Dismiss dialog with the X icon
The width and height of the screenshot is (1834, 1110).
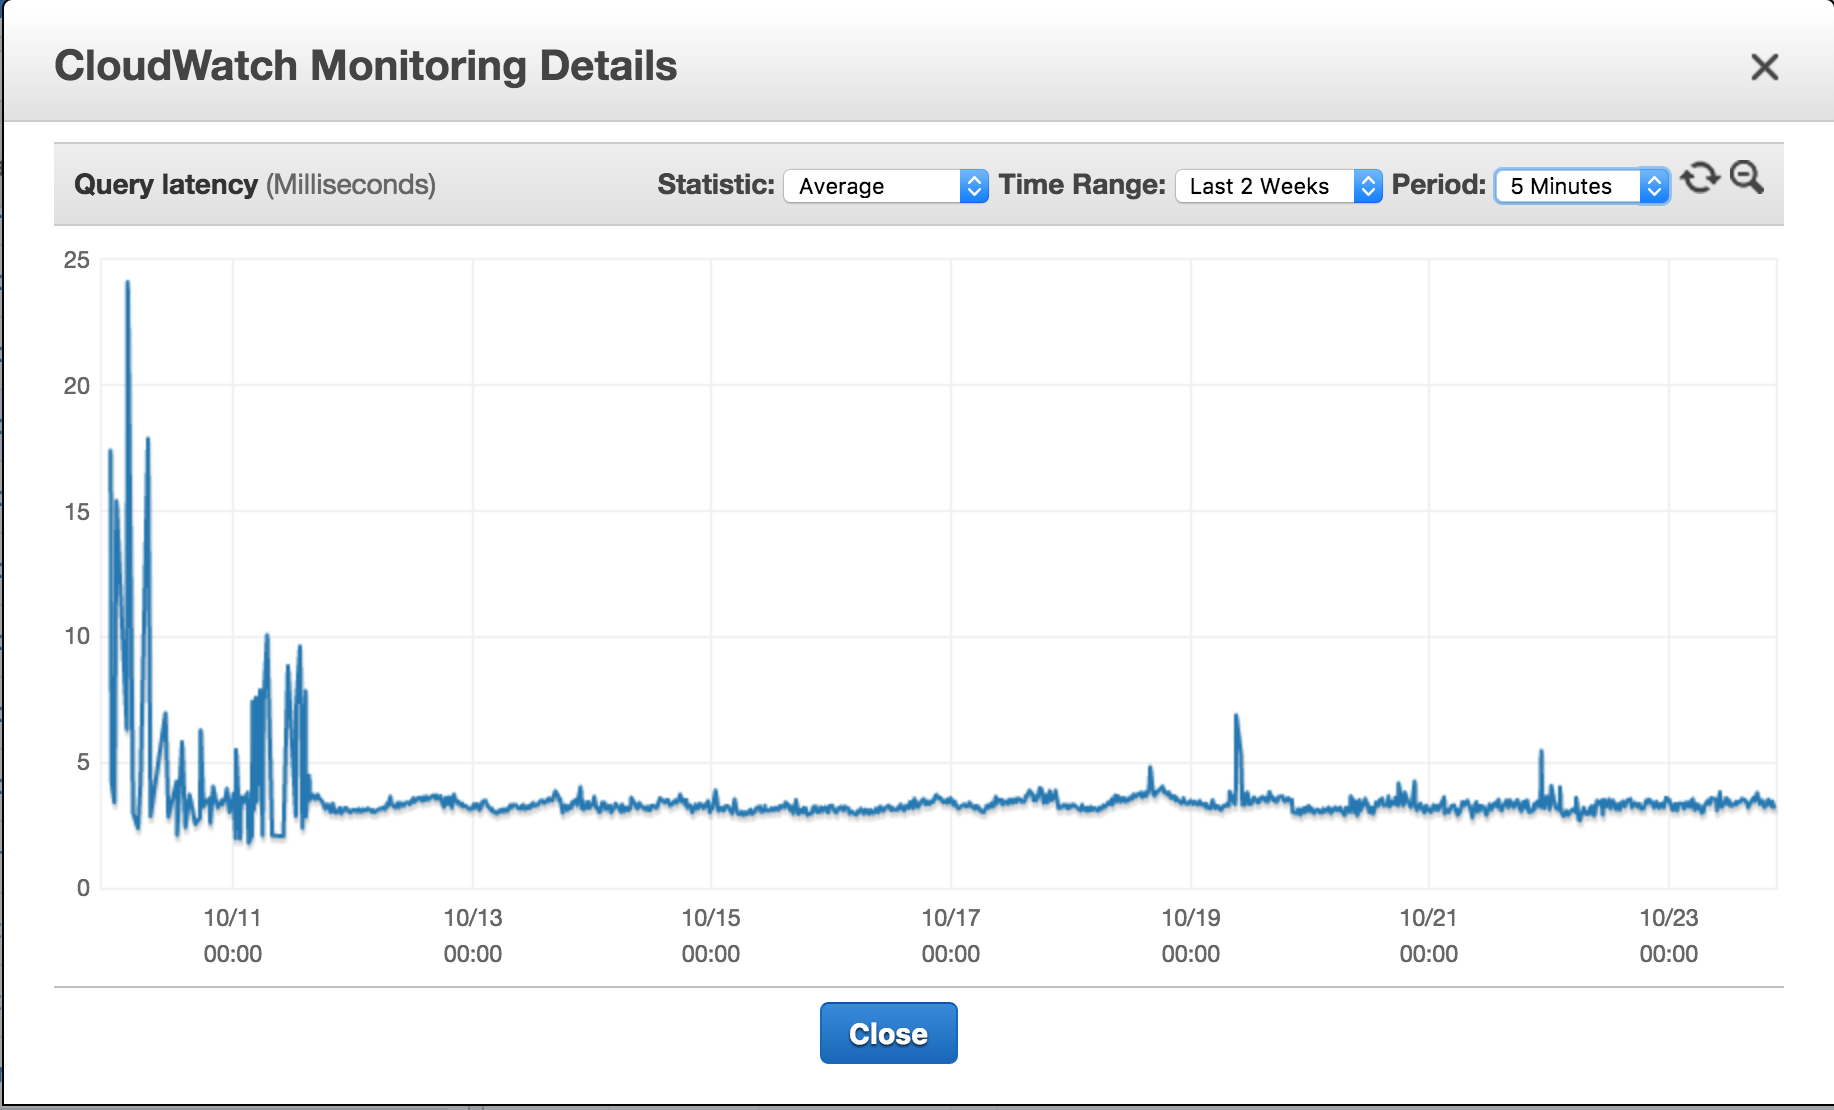[1765, 67]
